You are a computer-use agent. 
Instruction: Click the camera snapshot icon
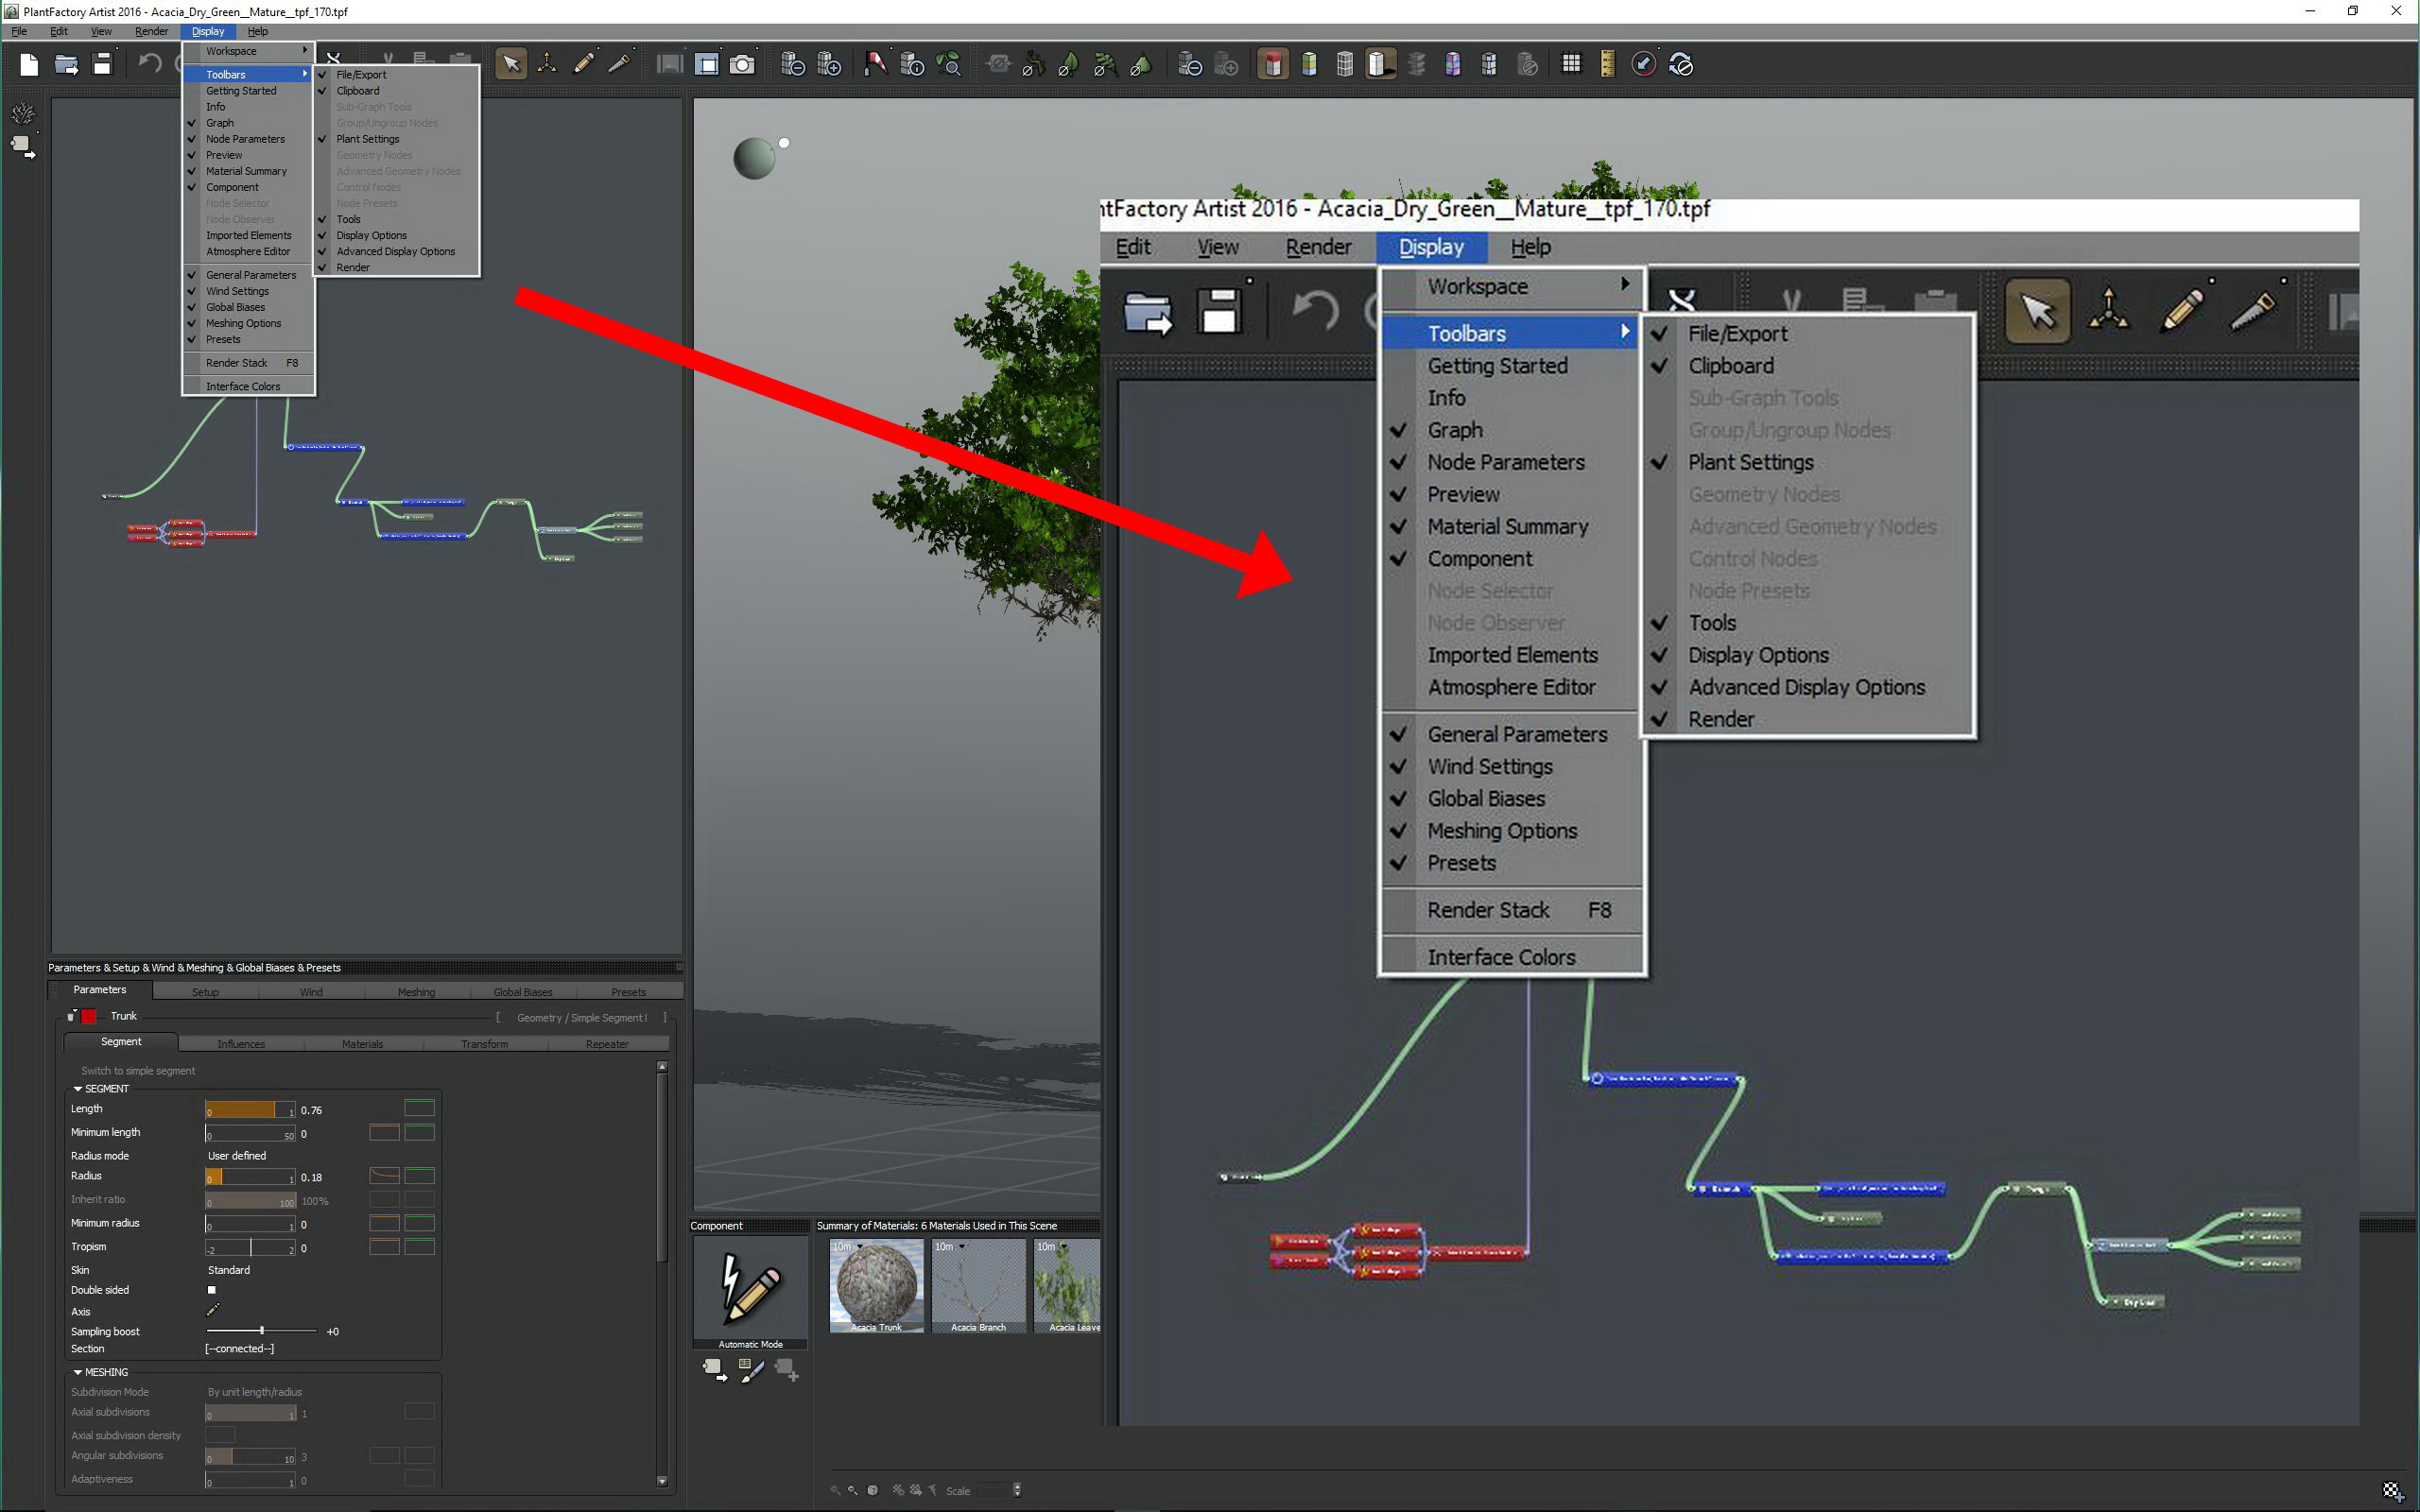pos(742,65)
